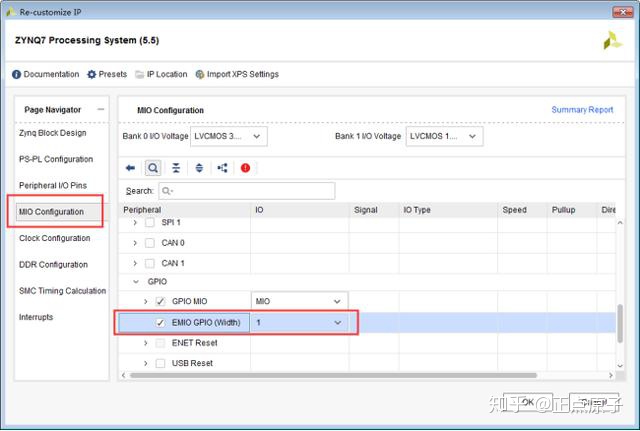The image size is (640, 431).
Task: Click the Pullup column header
Action: [572, 210]
